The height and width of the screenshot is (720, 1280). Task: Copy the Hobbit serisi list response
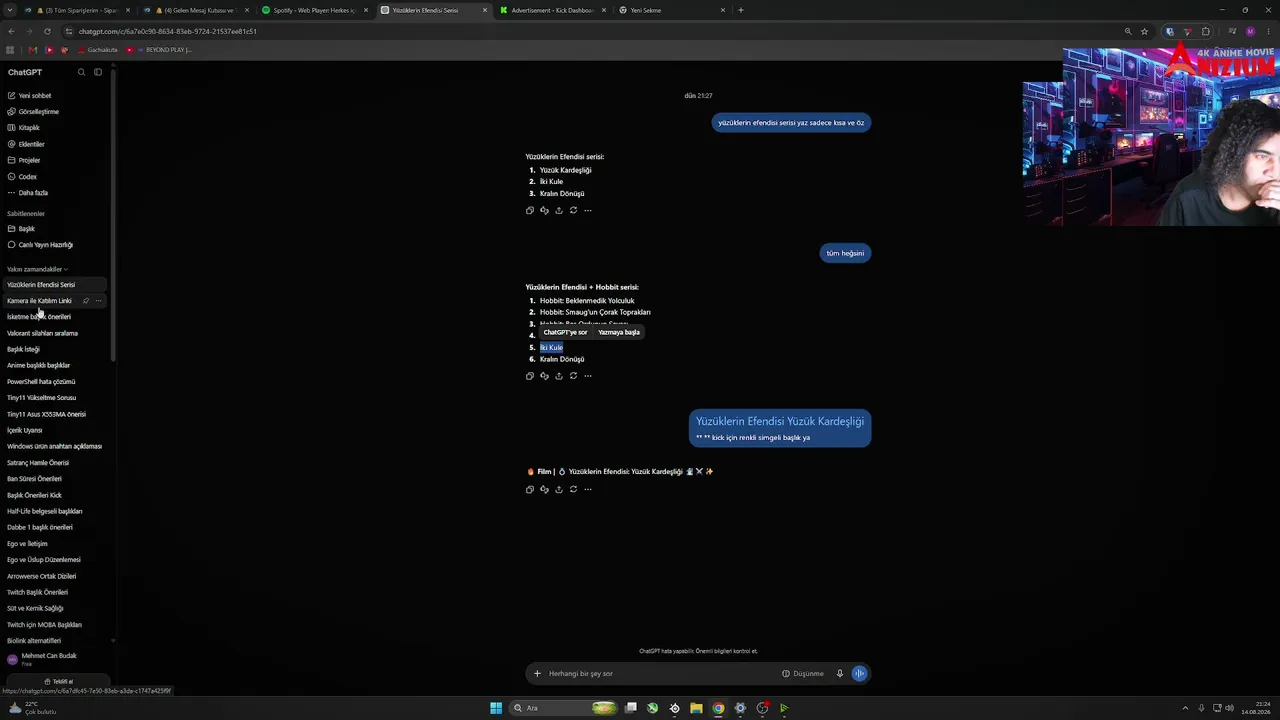pyautogui.click(x=530, y=376)
